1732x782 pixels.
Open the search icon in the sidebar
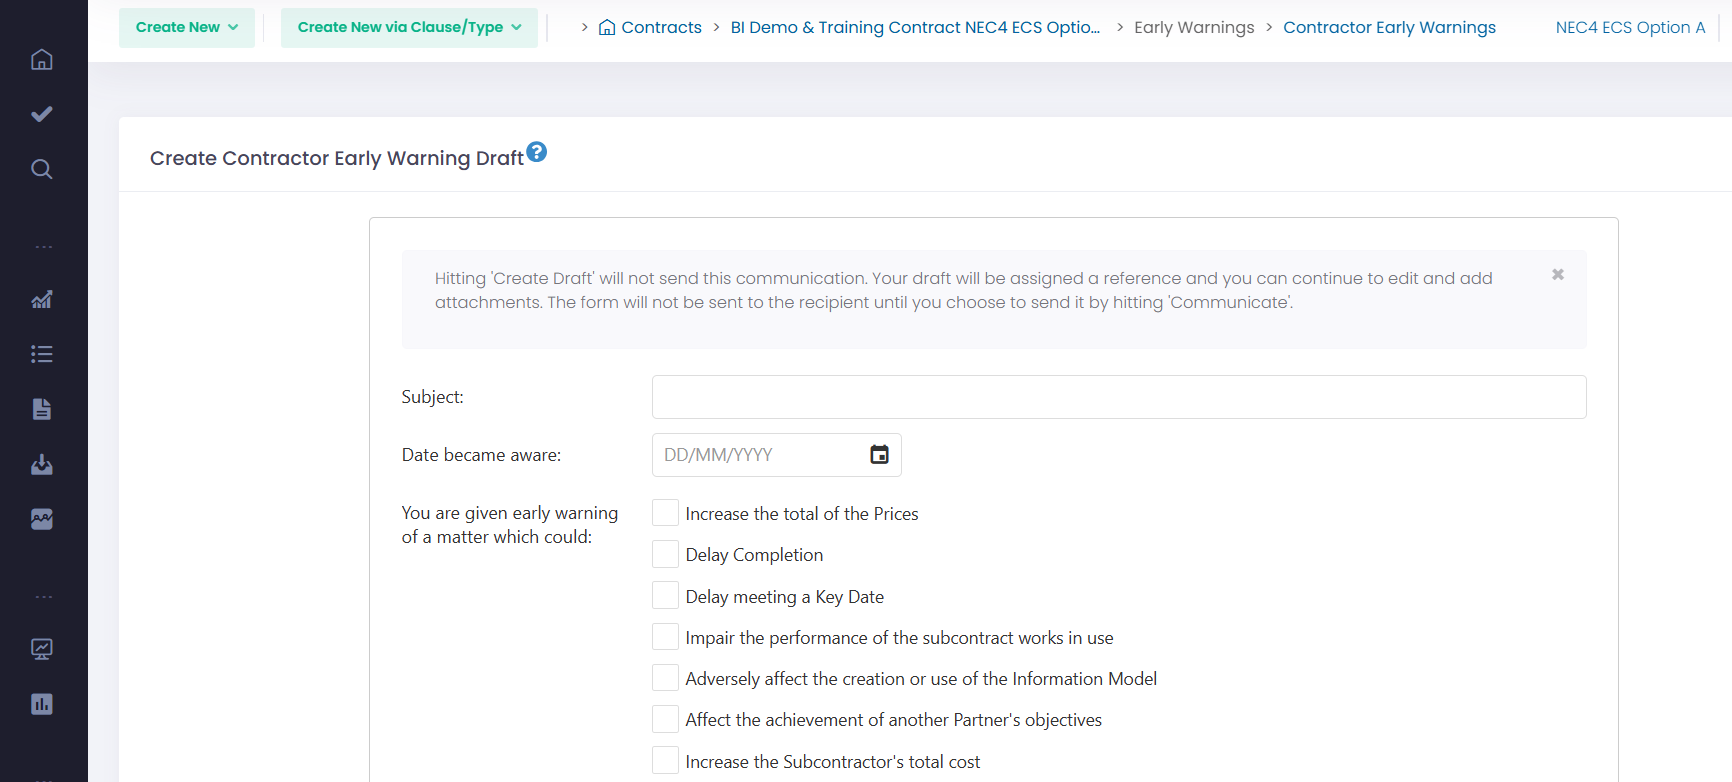[41, 168]
